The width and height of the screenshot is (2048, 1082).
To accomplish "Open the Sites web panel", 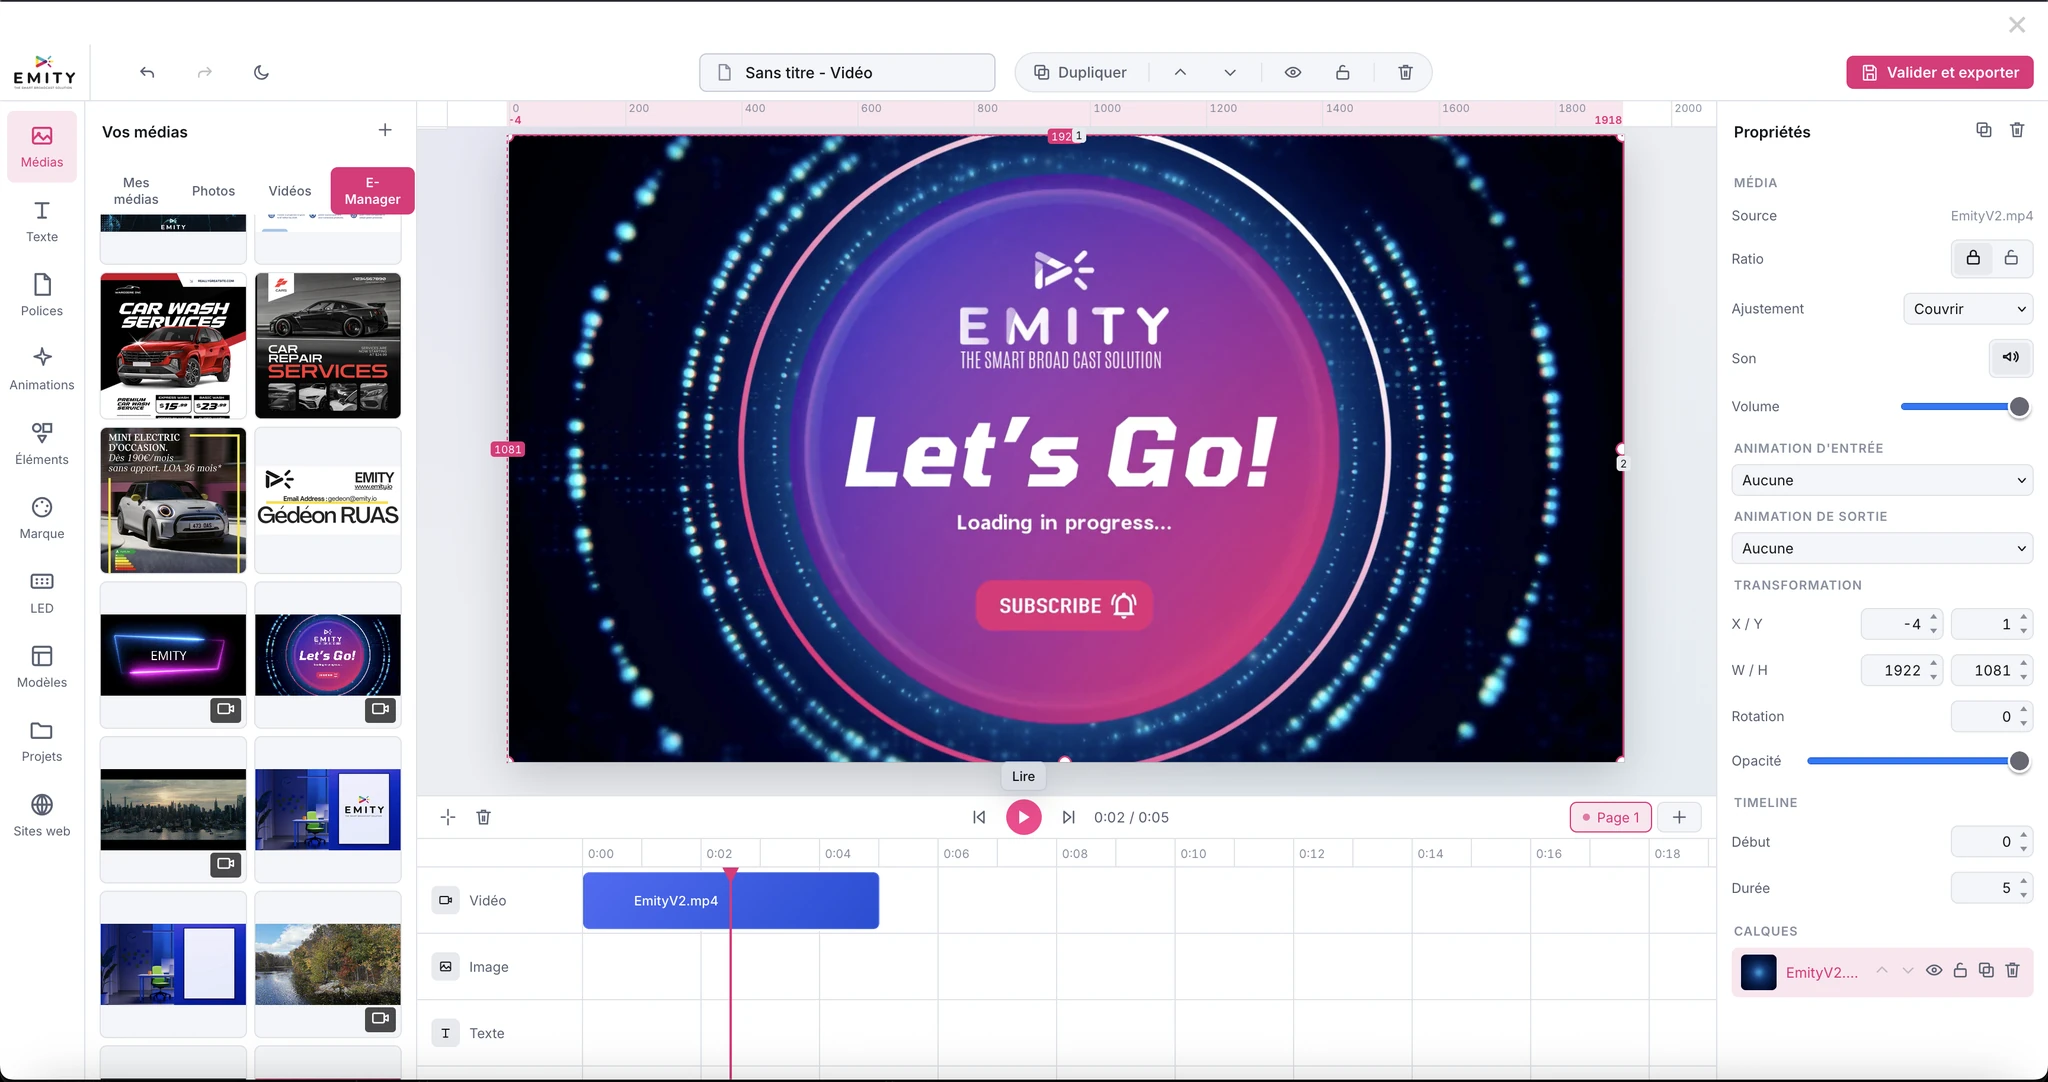I will coord(42,815).
